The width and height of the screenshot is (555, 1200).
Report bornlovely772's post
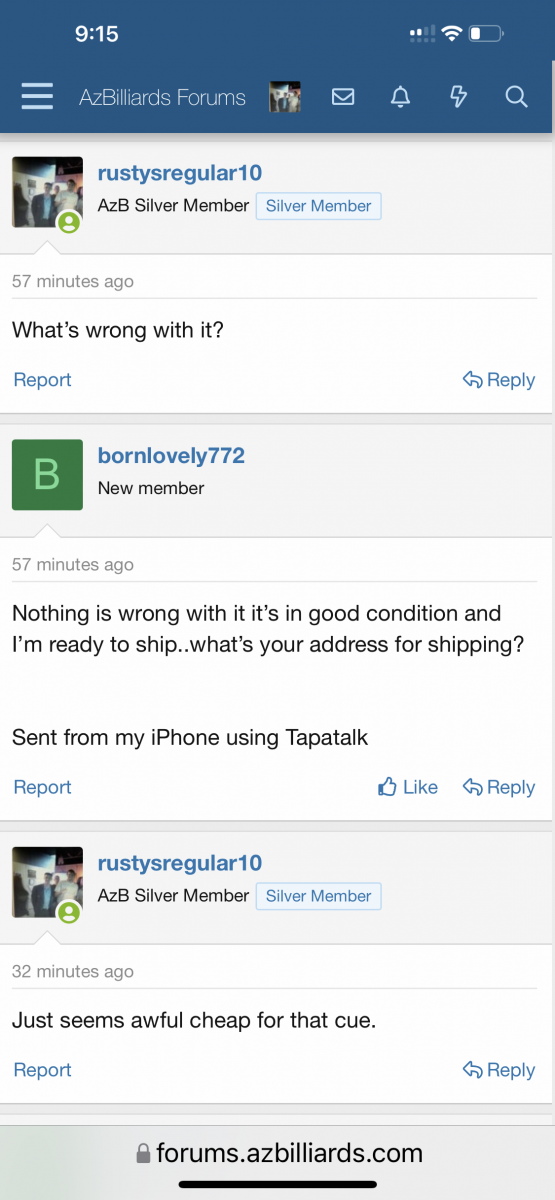pos(42,788)
